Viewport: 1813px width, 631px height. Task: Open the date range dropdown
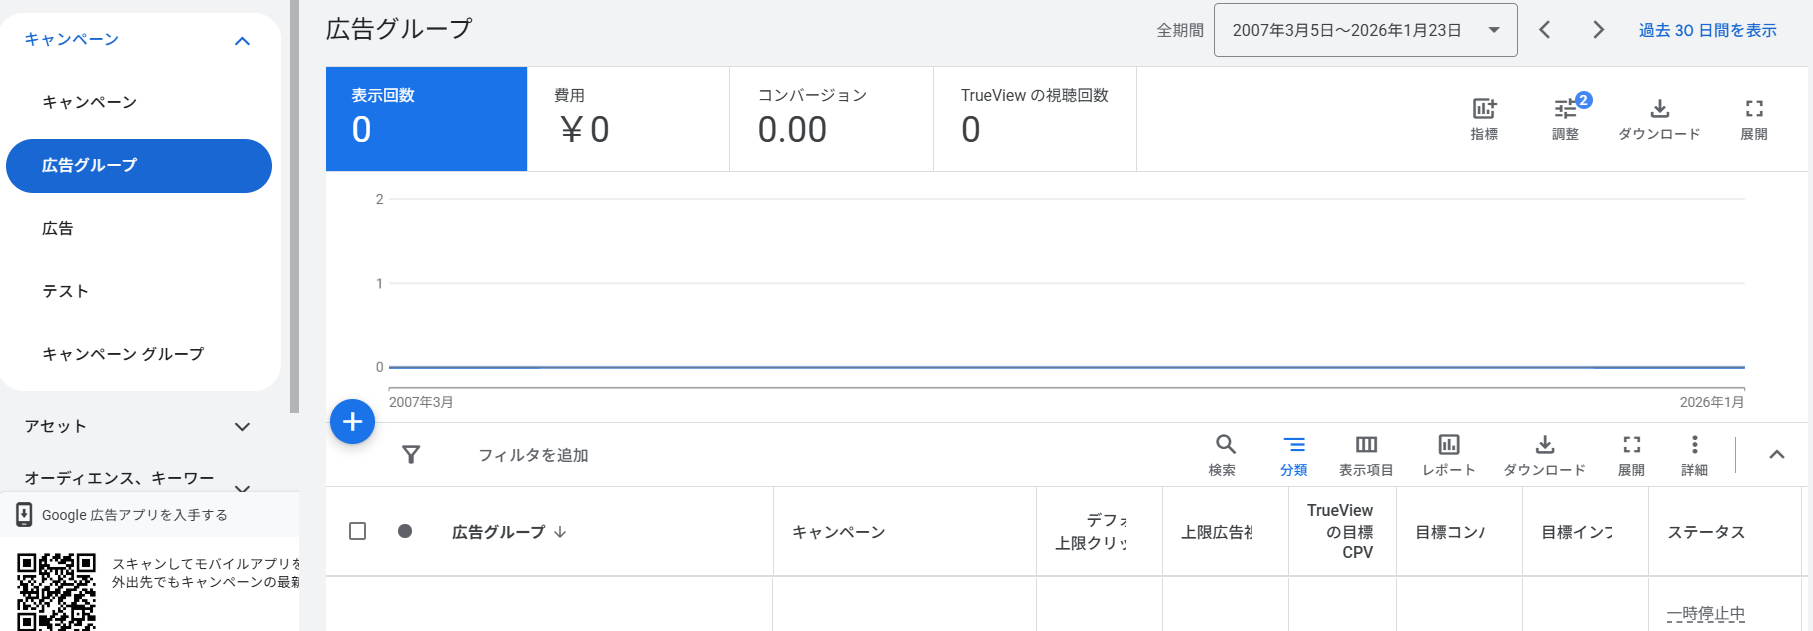tap(1365, 30)
